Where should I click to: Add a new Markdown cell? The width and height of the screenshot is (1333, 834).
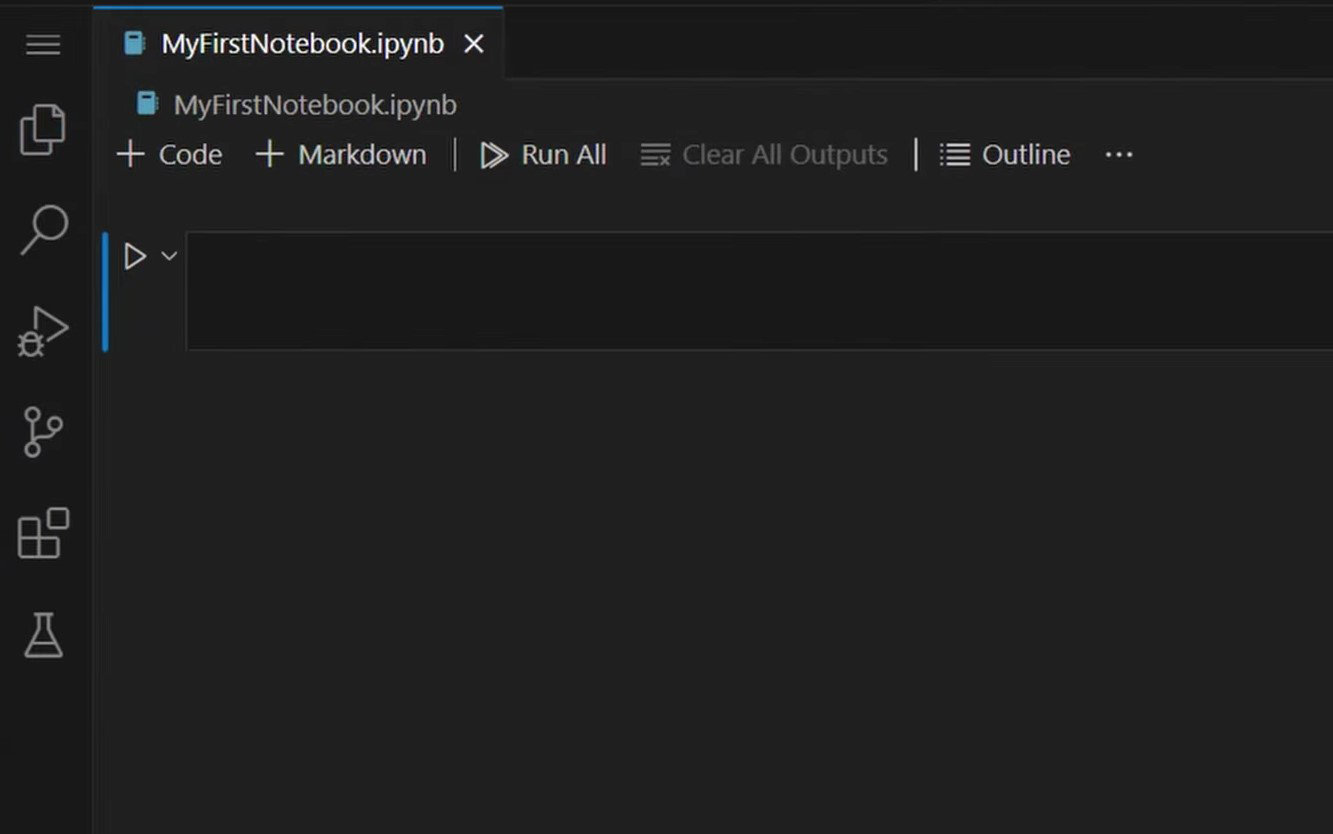point(340,154)
